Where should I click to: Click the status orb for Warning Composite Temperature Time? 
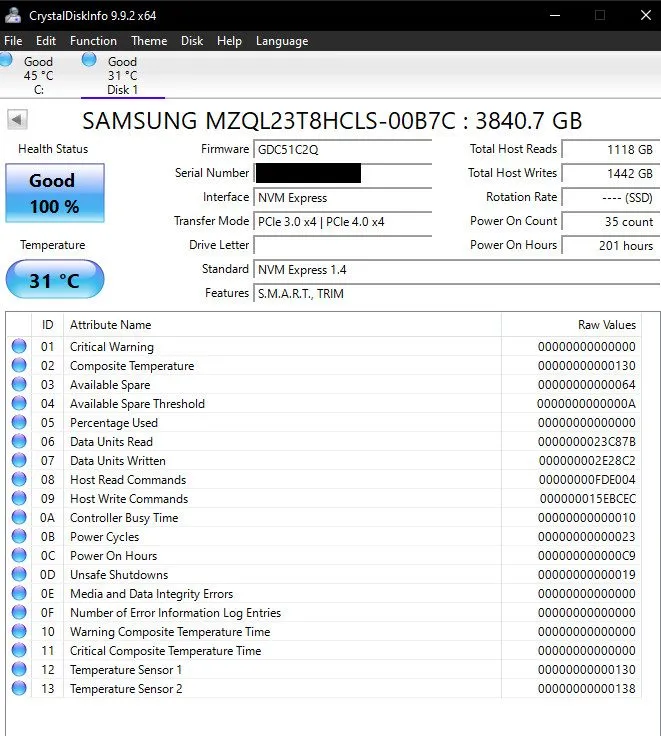click(19, 631)
